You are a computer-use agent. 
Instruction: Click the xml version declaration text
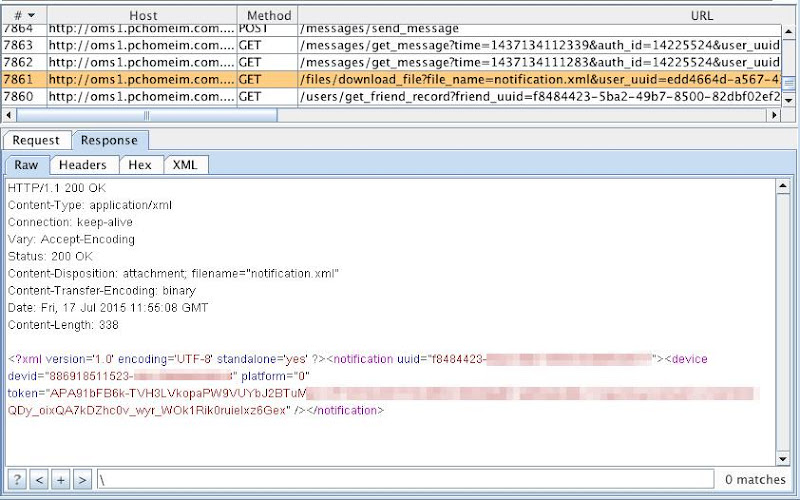coord(166,359)
